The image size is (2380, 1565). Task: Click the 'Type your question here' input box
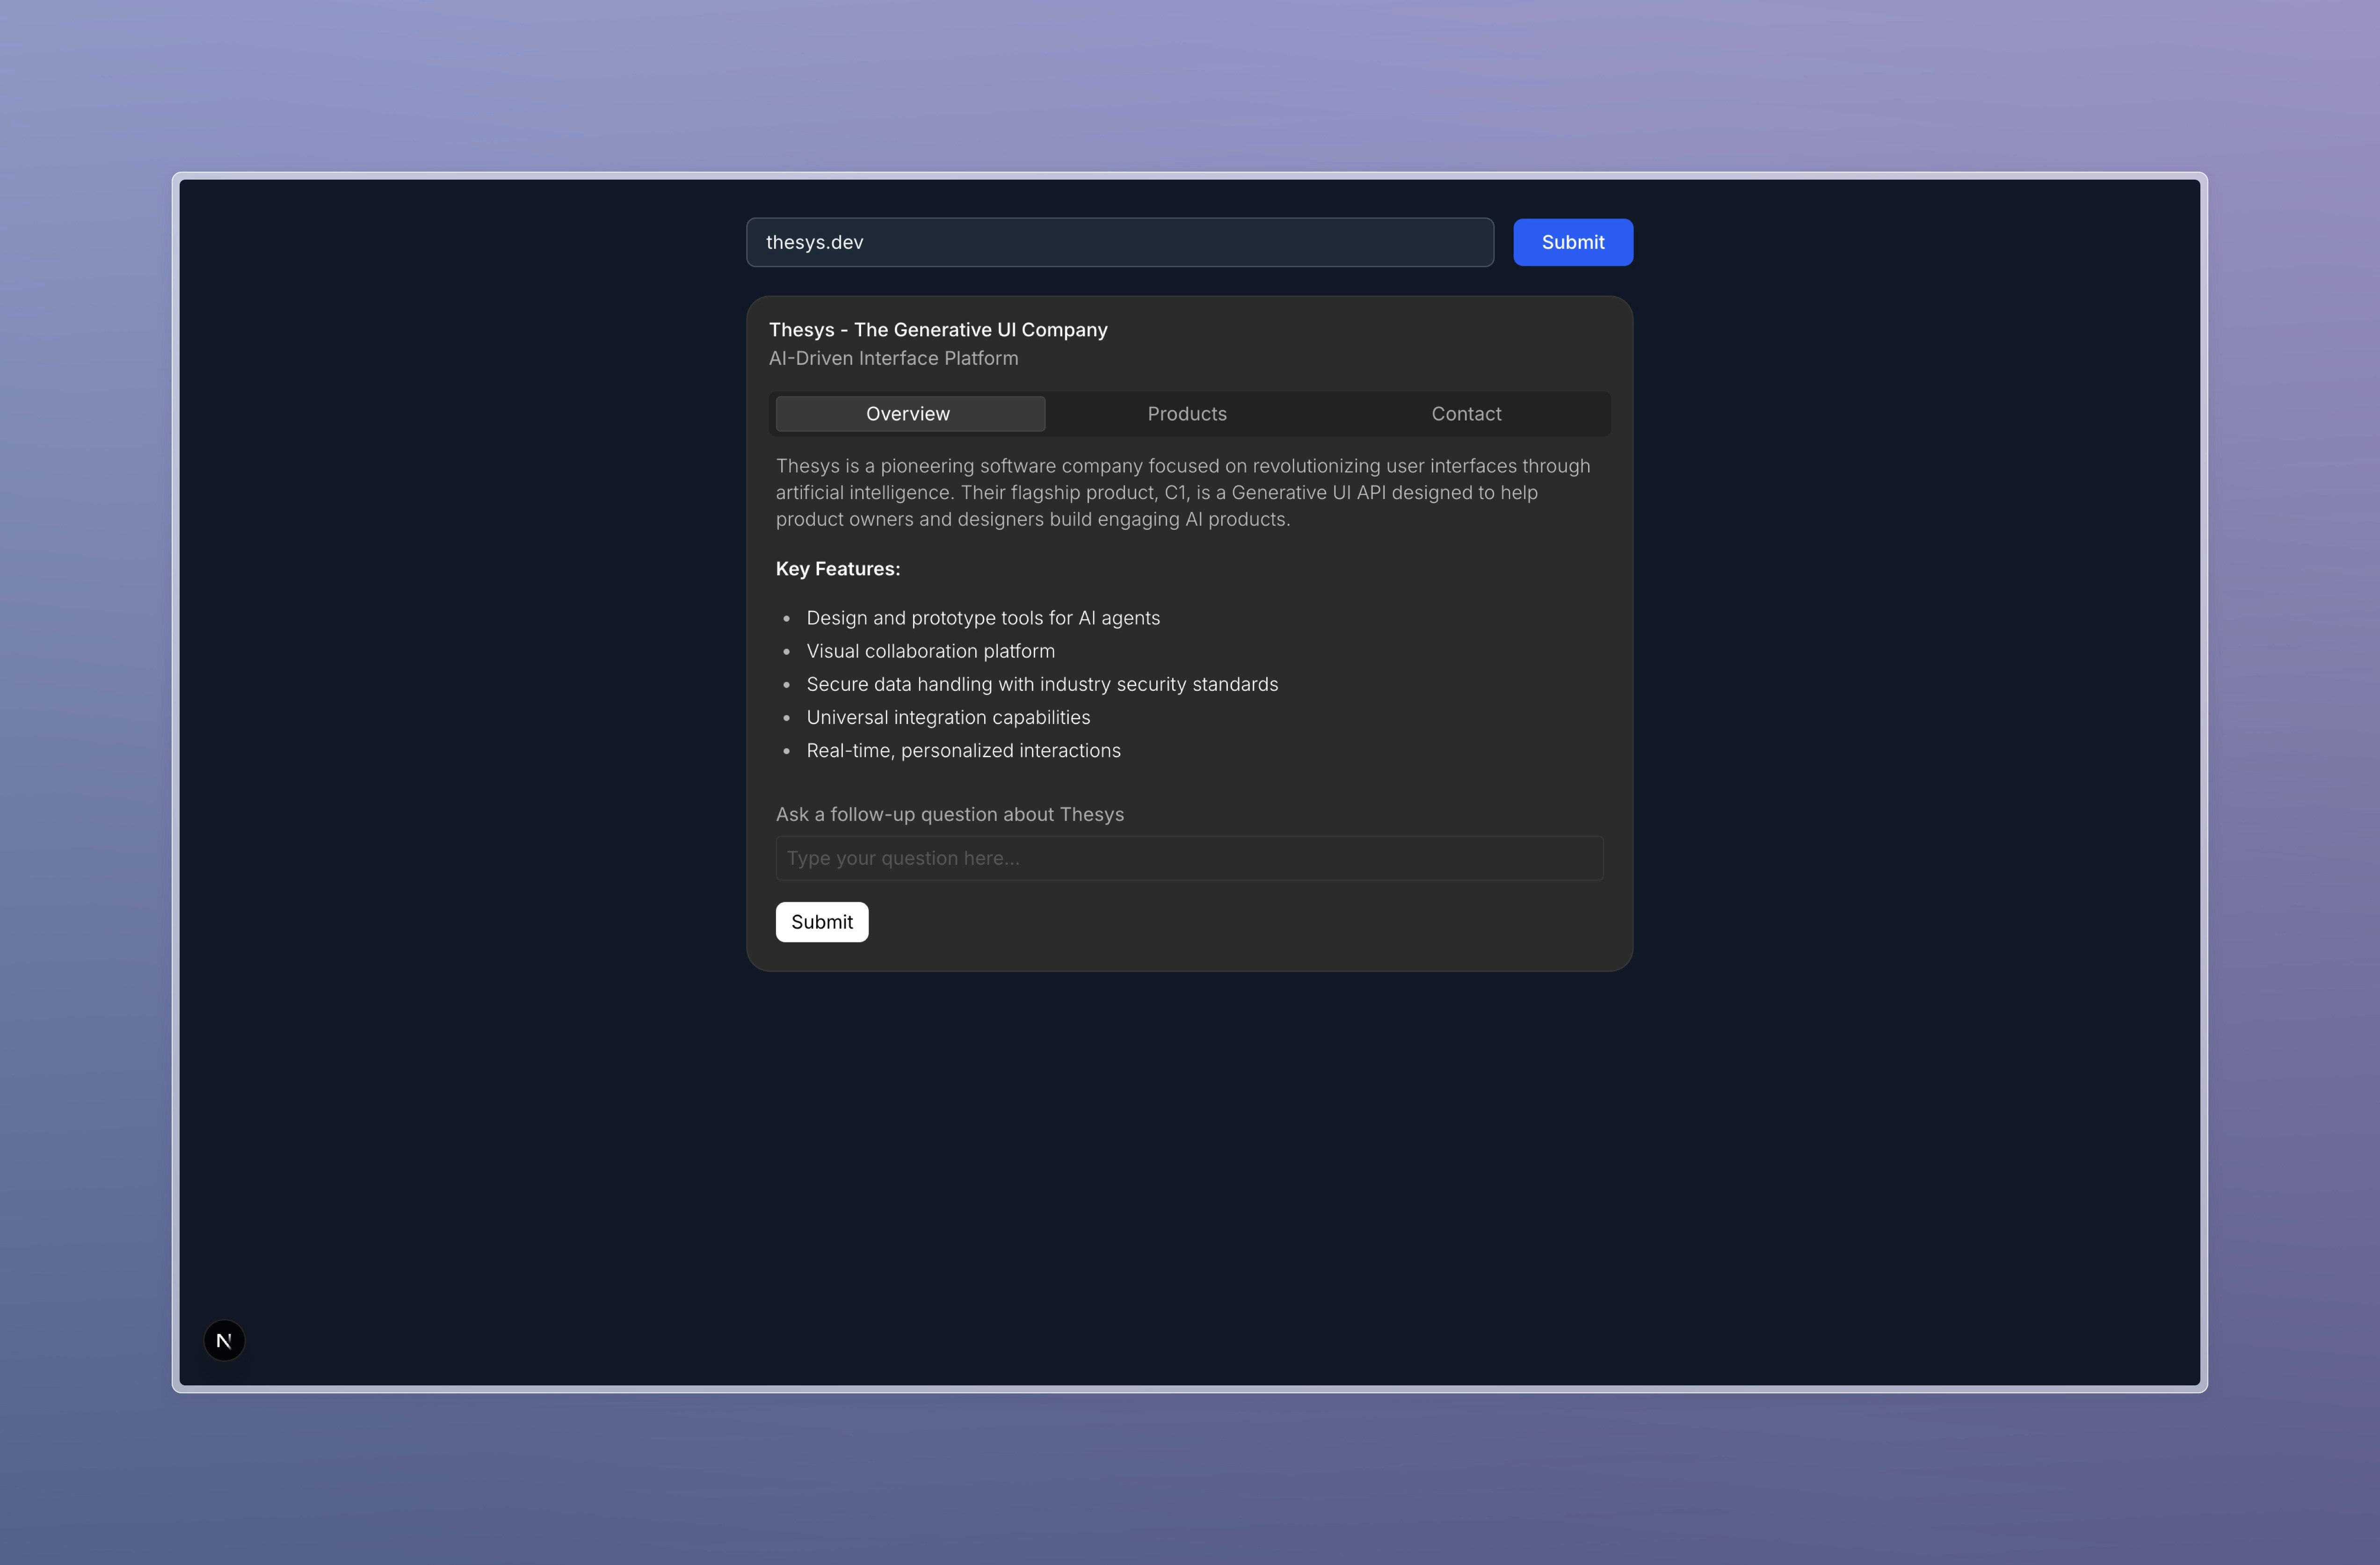tap(1188, 857)
